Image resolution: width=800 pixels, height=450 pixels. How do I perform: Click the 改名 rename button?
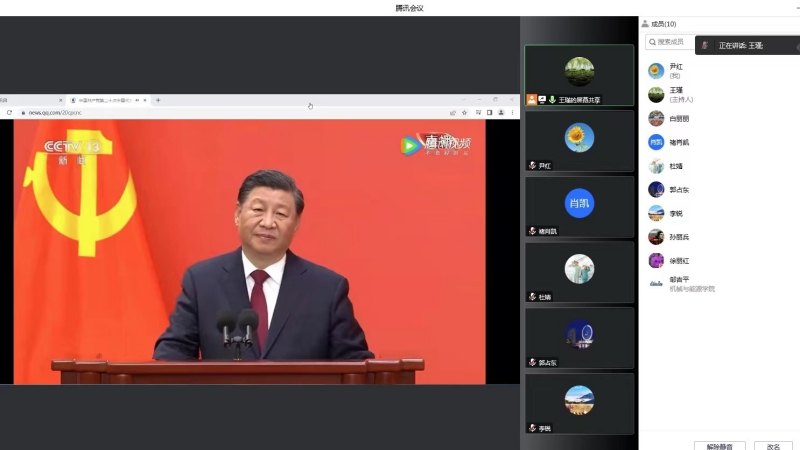click(x=773, y=446)
